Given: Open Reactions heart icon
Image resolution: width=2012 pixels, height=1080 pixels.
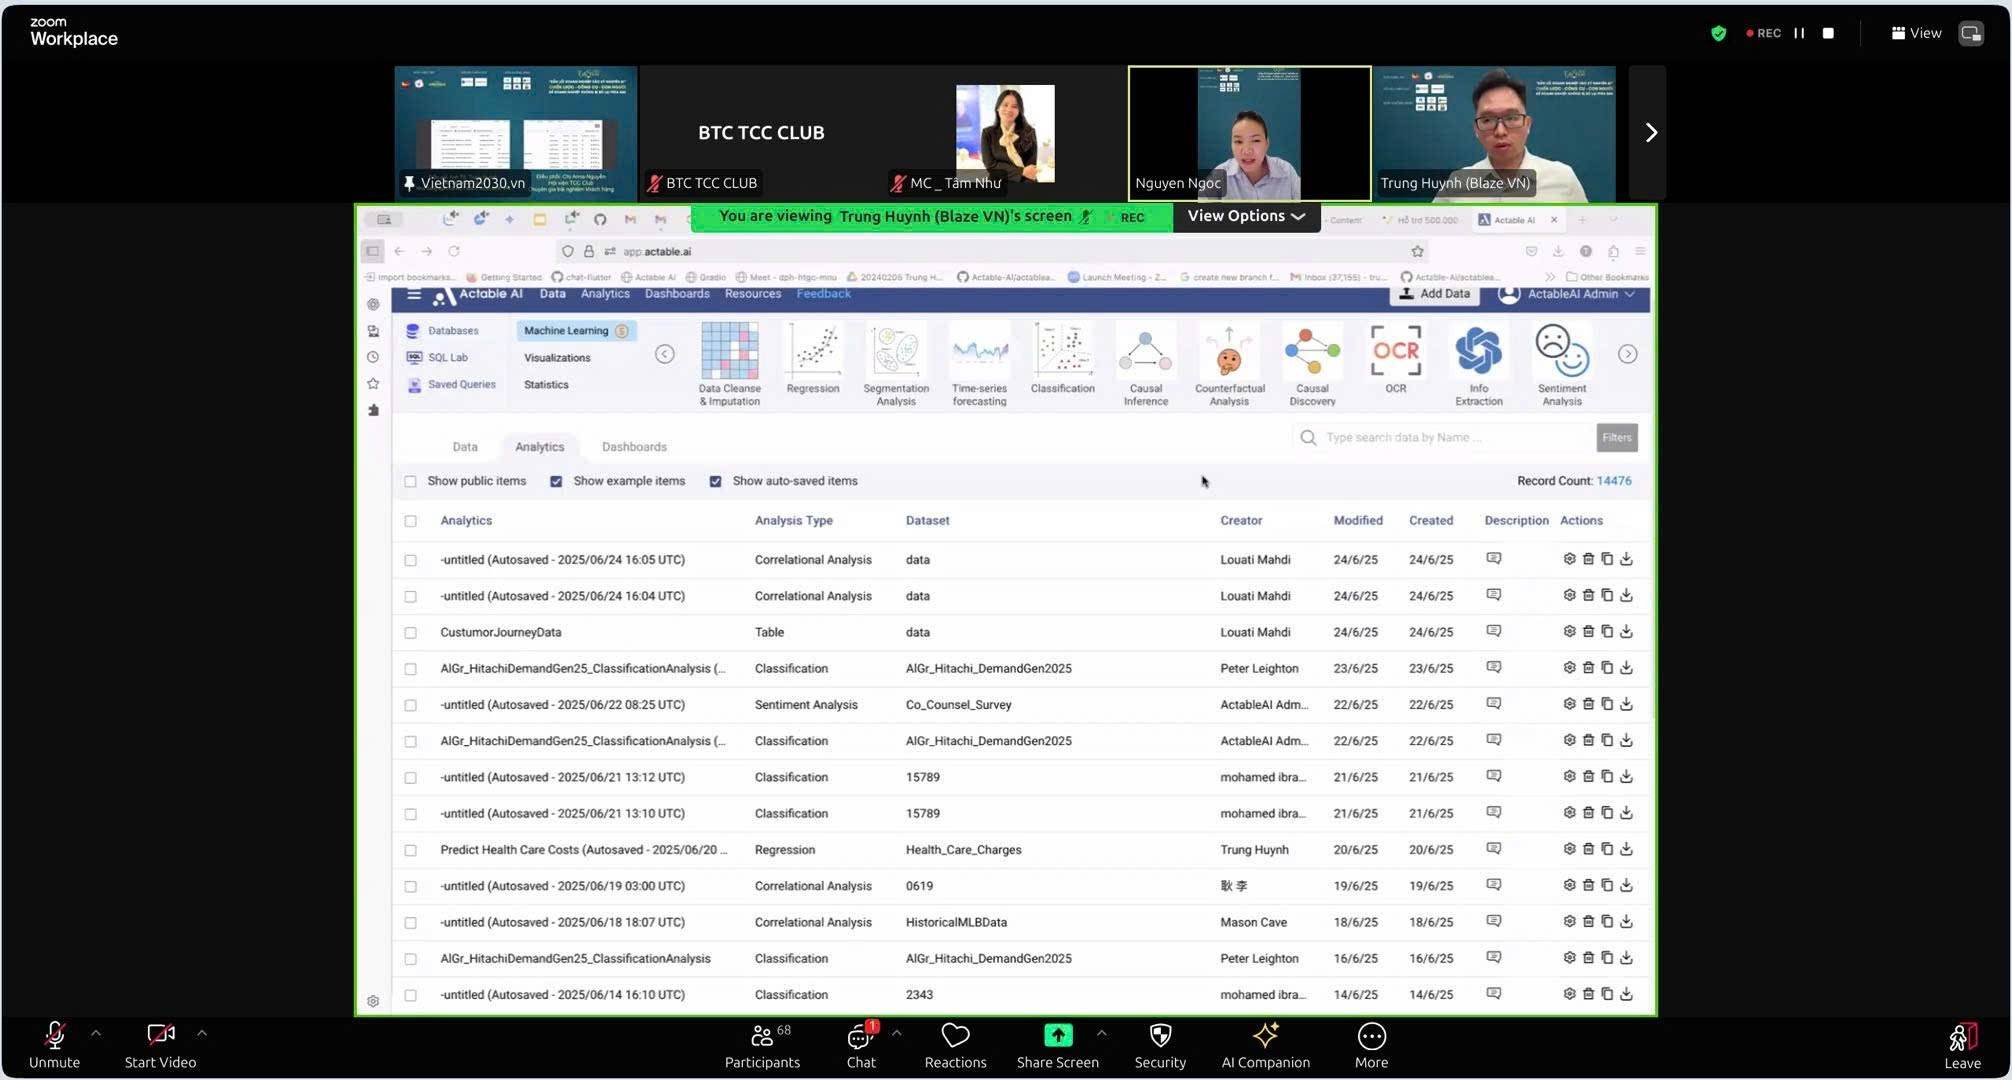Looking at the screenshot, I should coord(955,1037).
